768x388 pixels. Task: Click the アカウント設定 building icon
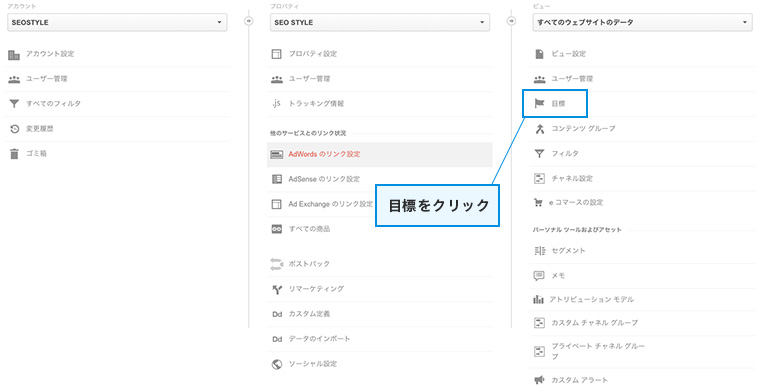click(x=14, y=54)
